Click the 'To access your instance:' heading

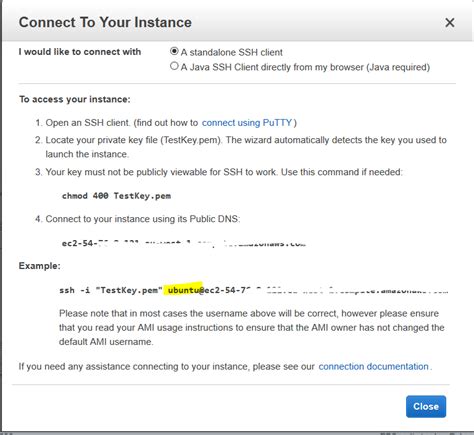pyautogui.click(x=75, y=99)
